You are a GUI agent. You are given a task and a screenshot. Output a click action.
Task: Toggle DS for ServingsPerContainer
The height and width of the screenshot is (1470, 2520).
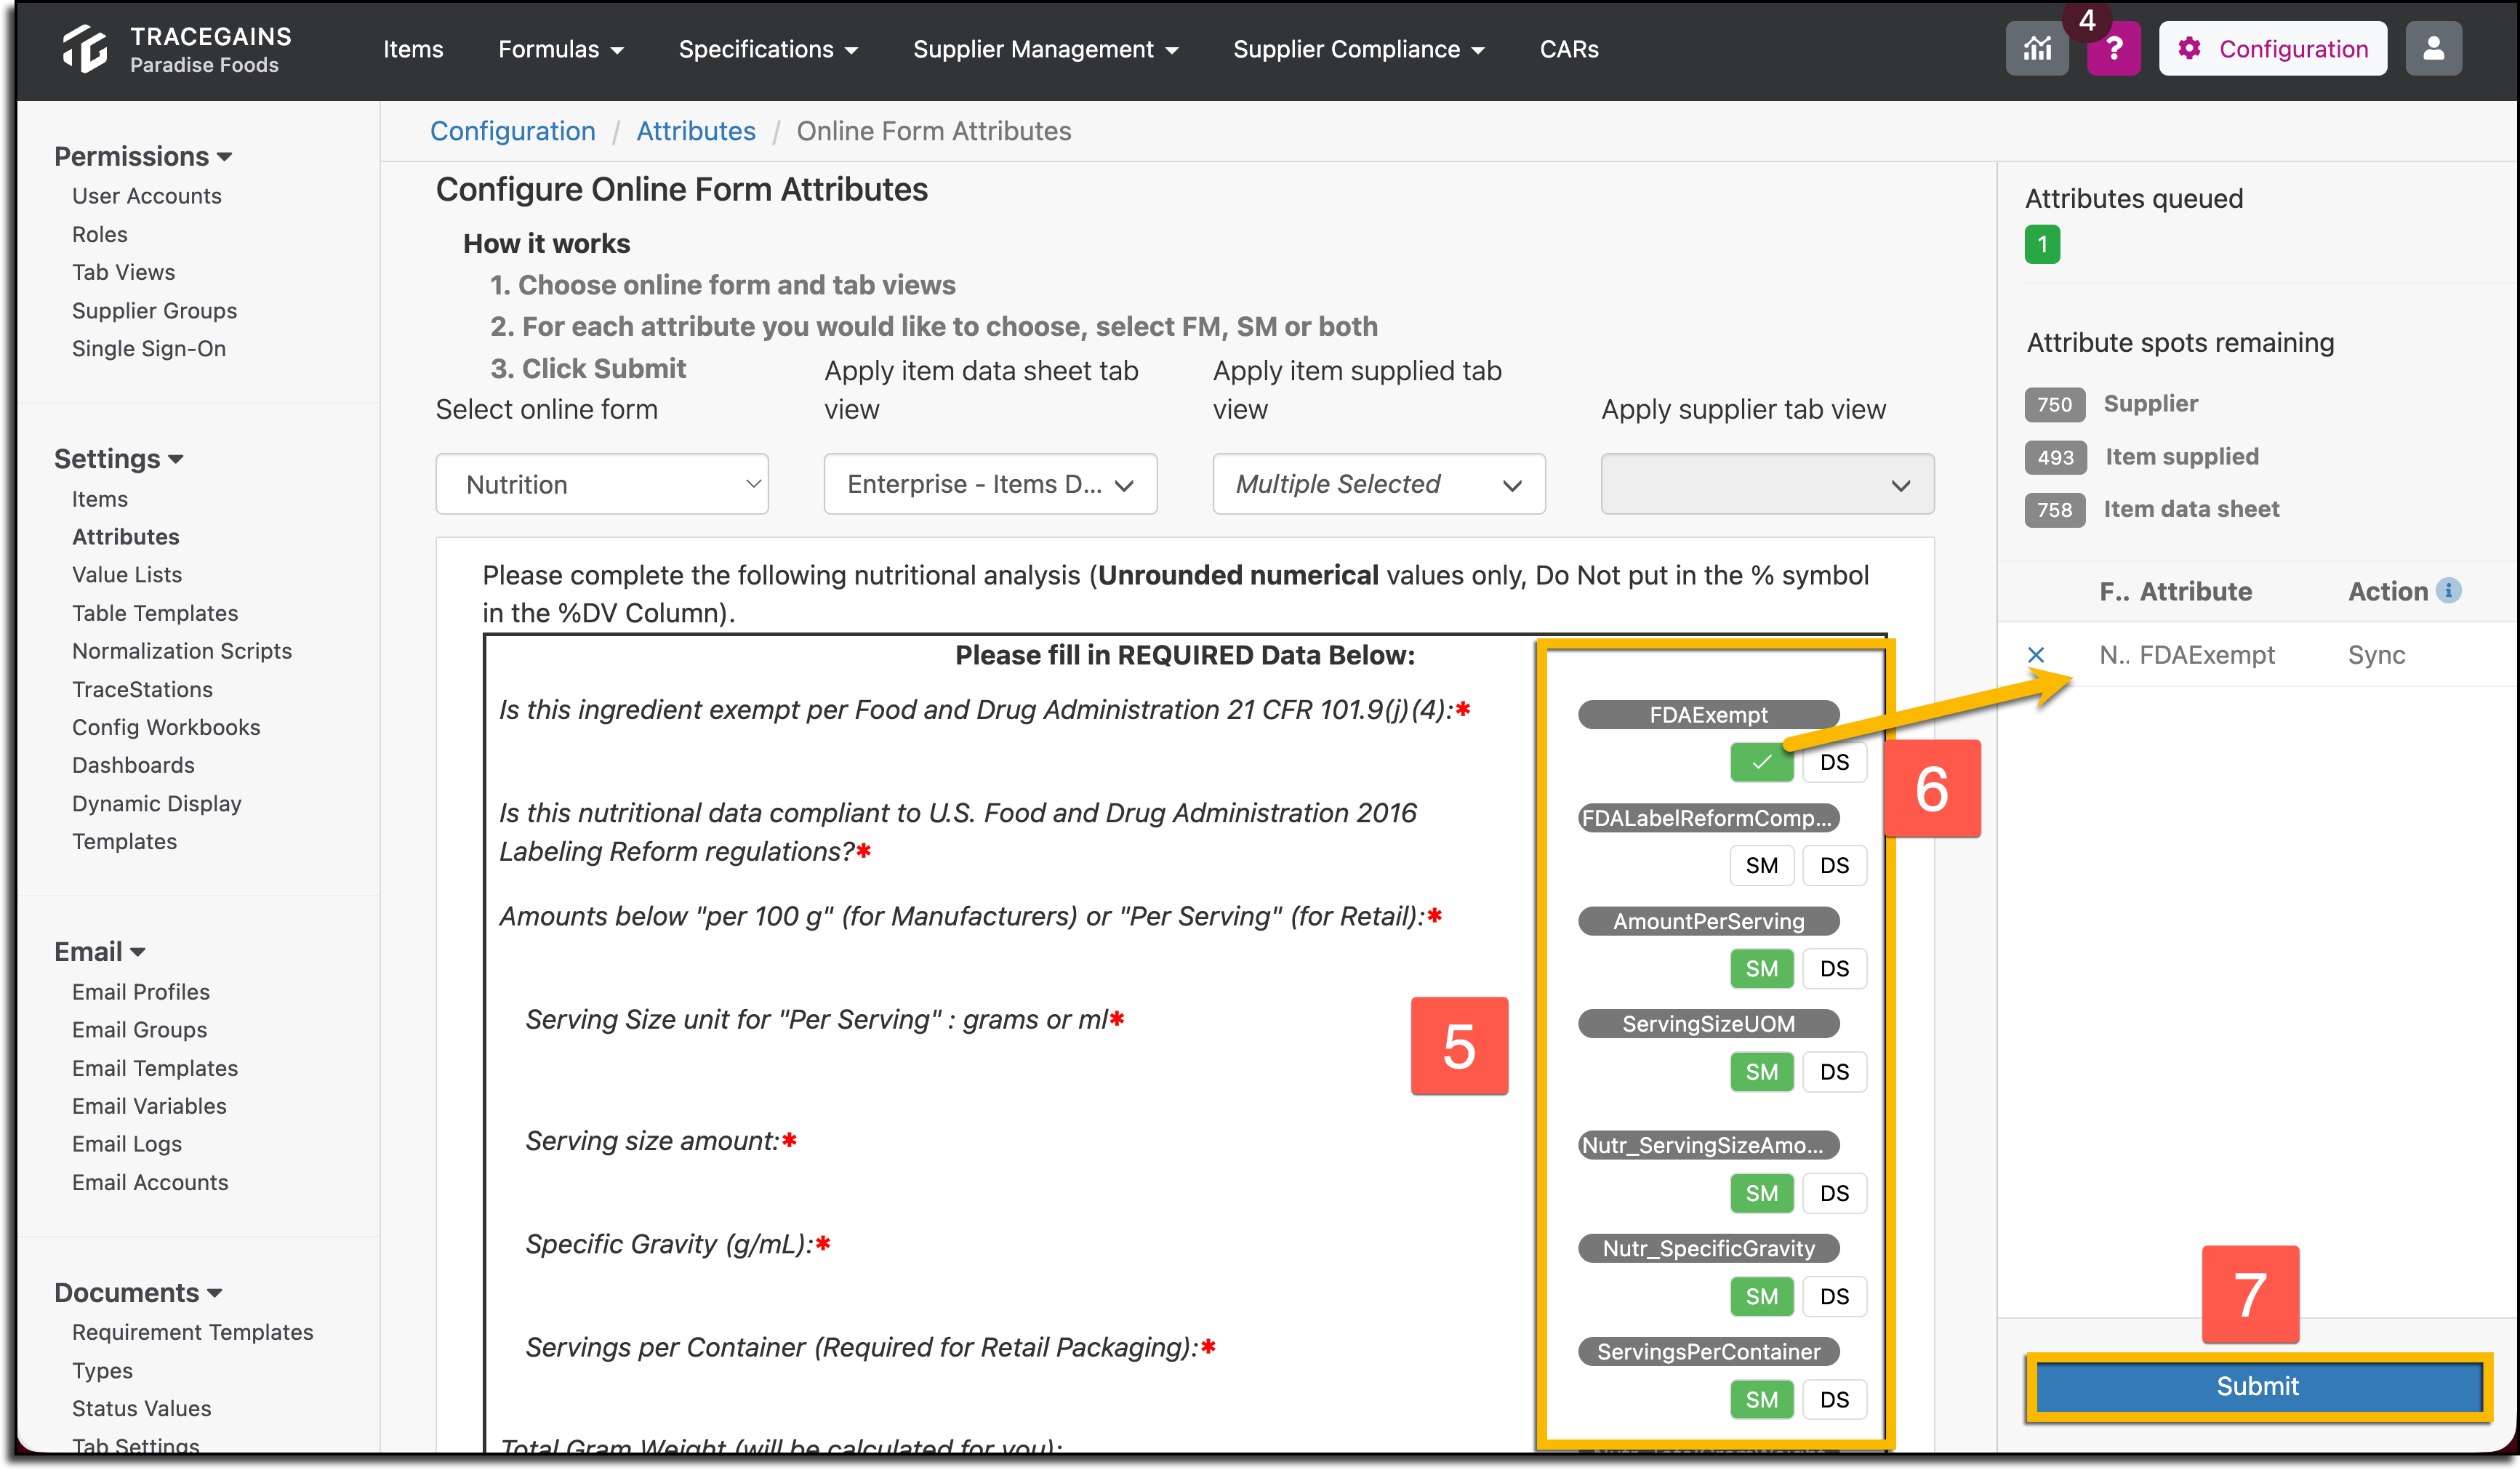[1834, 1399]
